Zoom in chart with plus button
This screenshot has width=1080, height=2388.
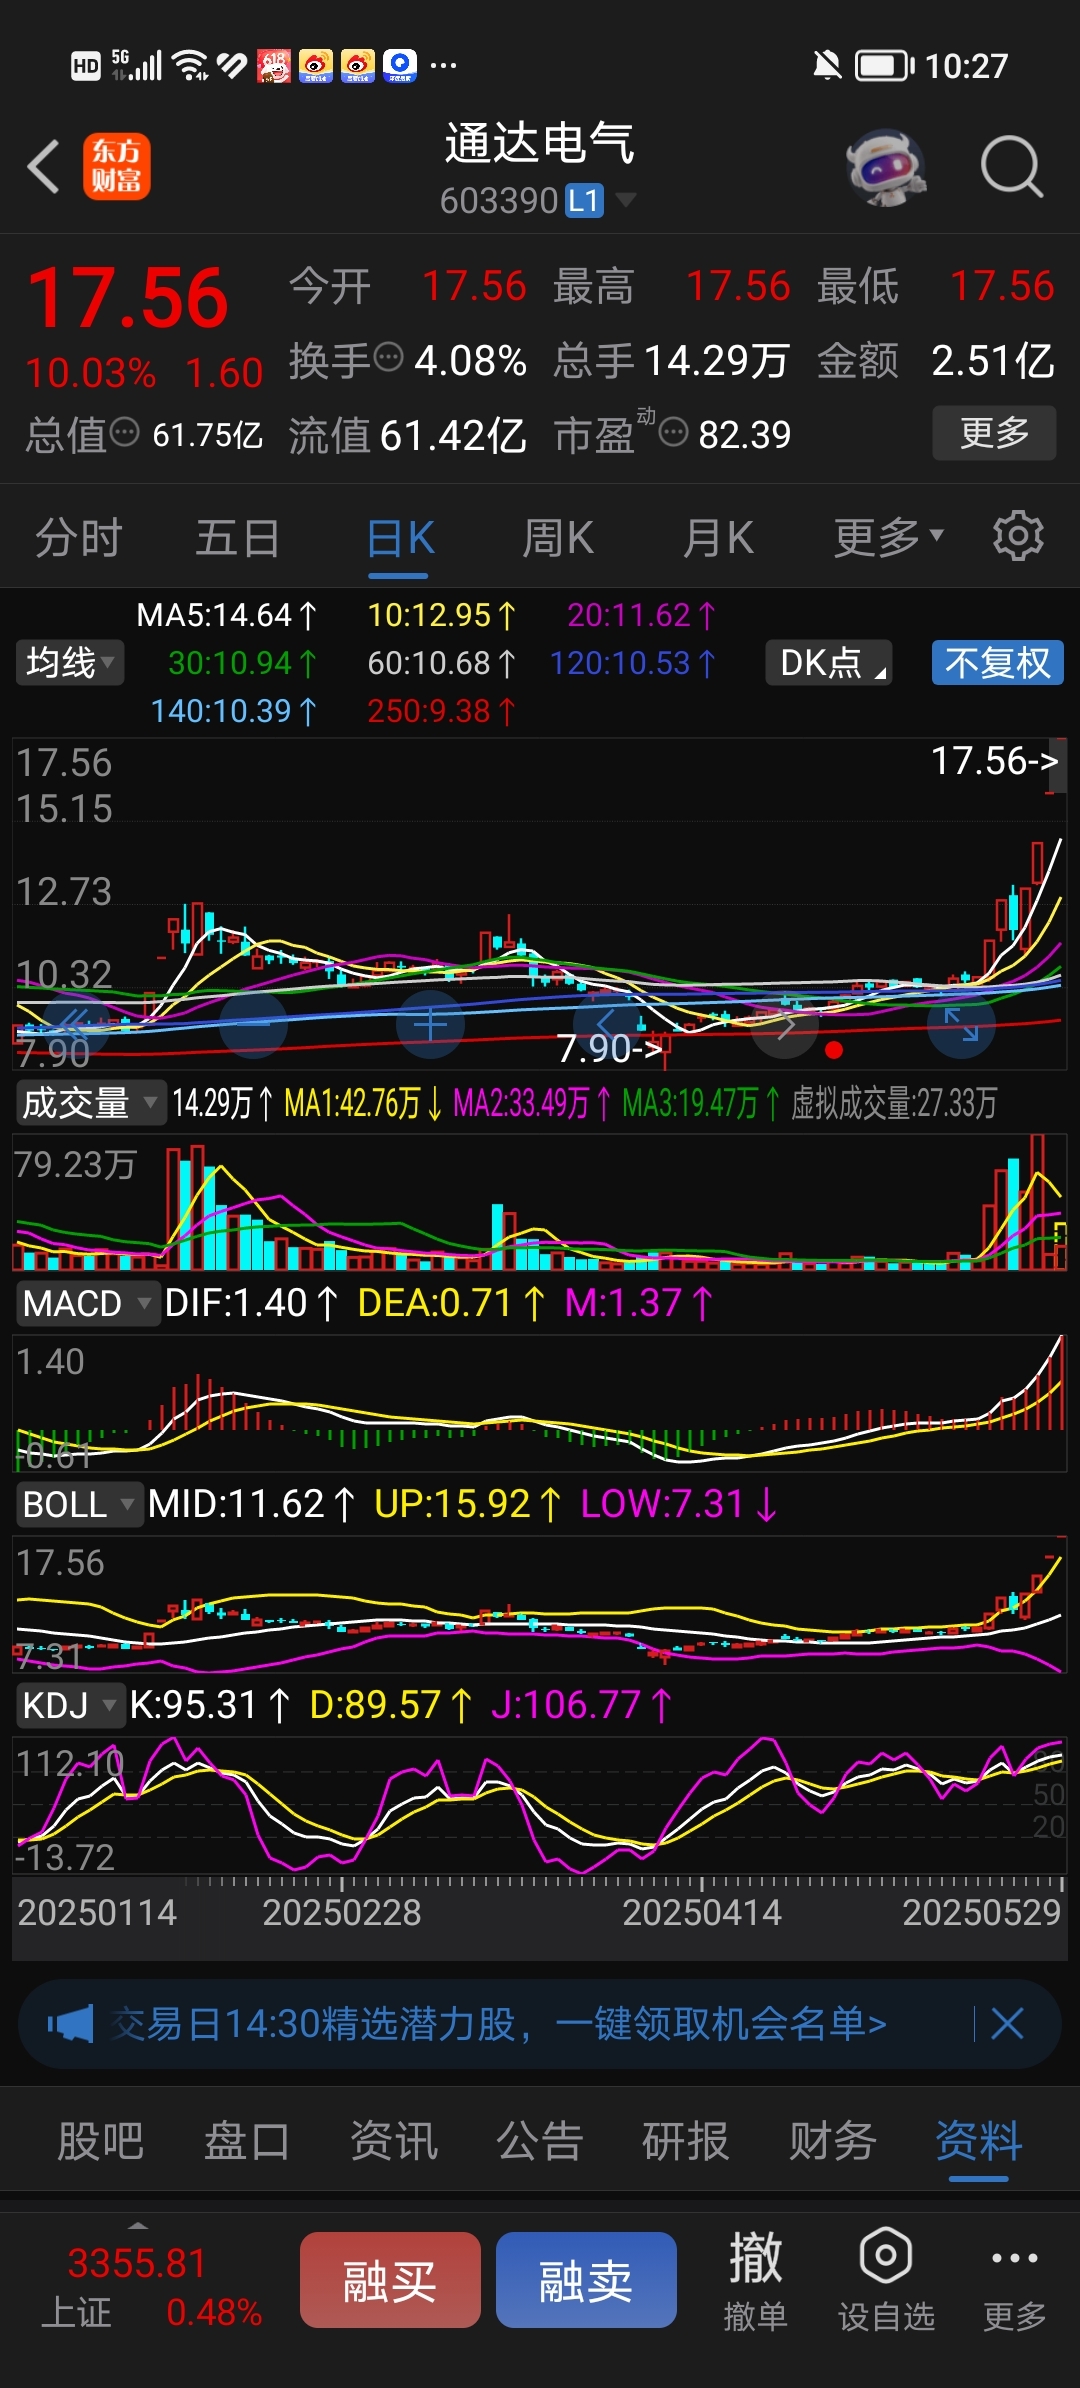coord(431,1023)
